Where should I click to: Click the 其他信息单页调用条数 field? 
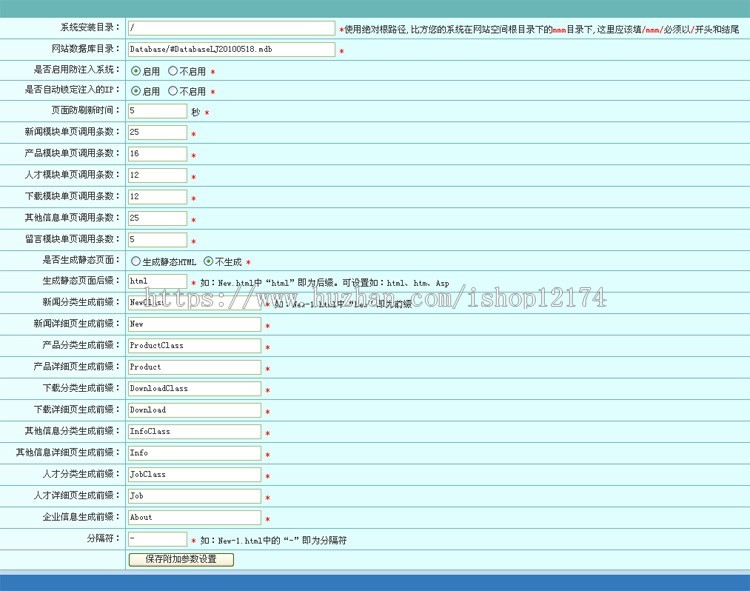157,219
